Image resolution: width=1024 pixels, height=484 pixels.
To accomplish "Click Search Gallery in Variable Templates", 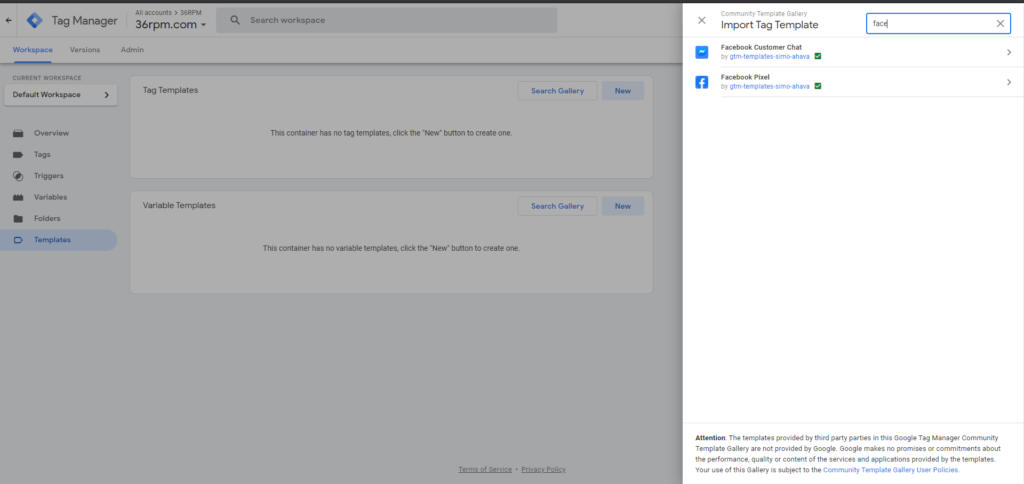I will pyautogui.click(x=558, y=206).
